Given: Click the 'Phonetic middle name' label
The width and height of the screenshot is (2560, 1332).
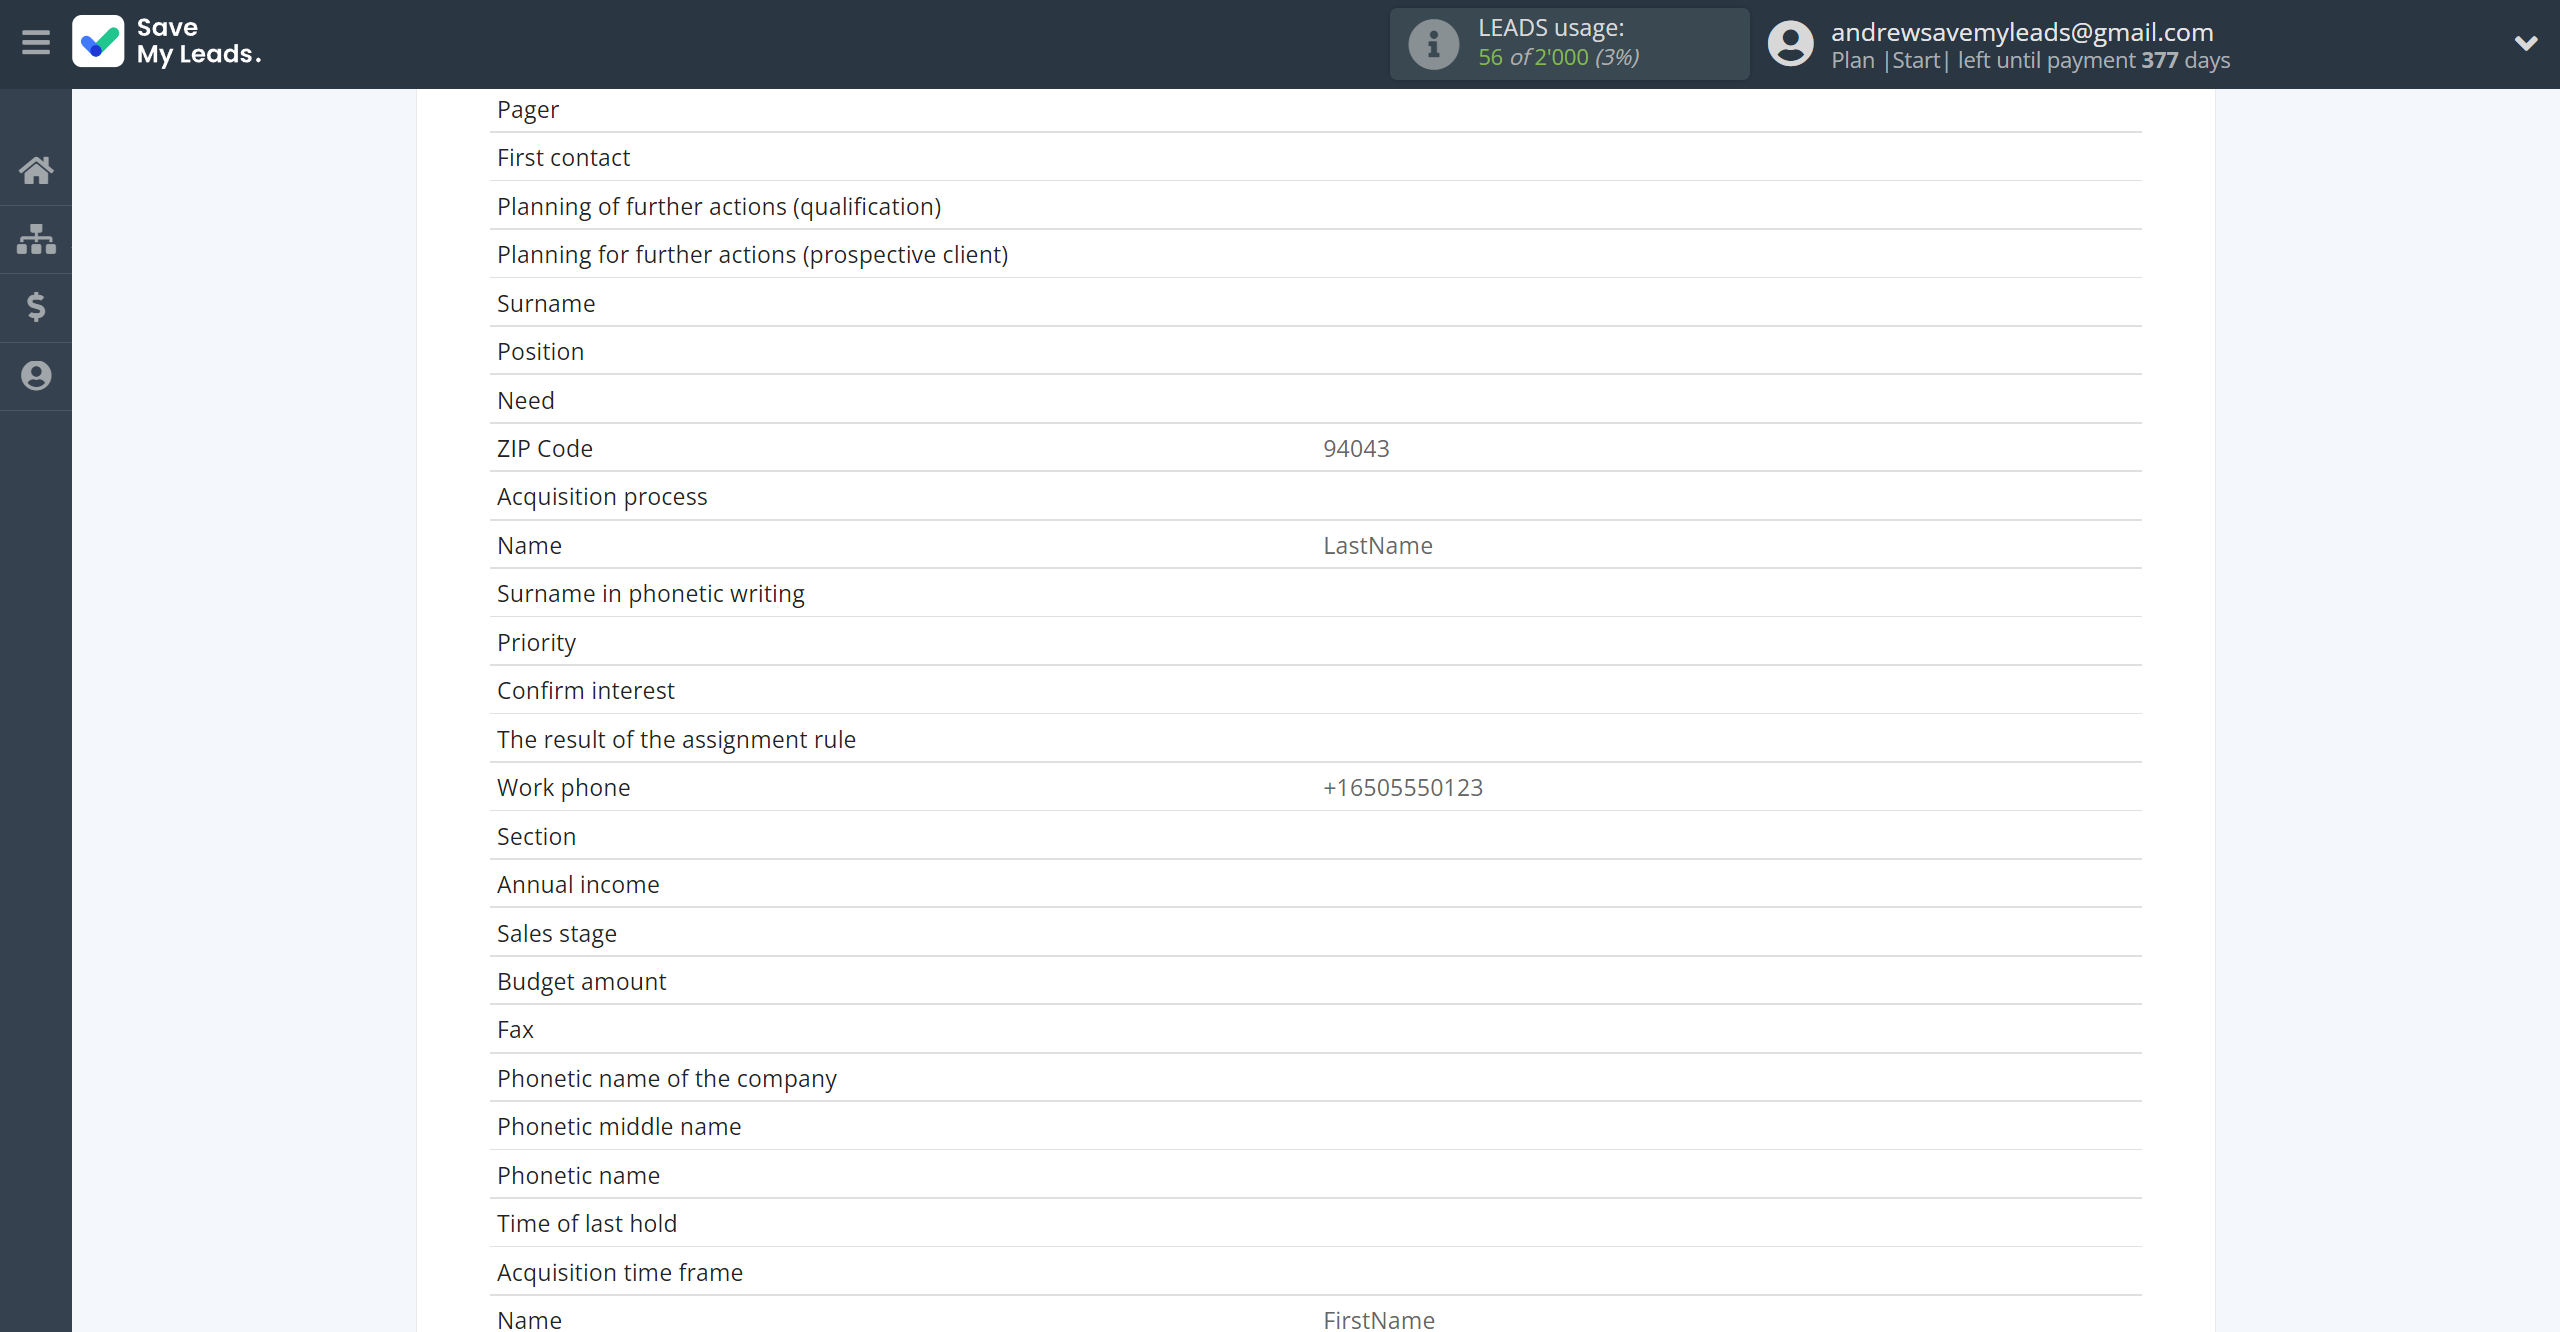Looking at the screenshot, I should [620, 1126].
